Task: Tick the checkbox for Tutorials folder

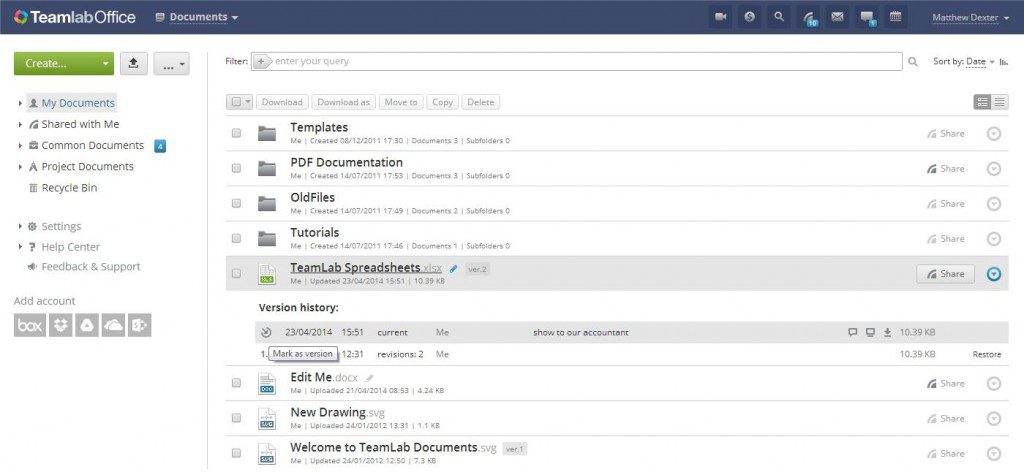Action: point(236,238)
